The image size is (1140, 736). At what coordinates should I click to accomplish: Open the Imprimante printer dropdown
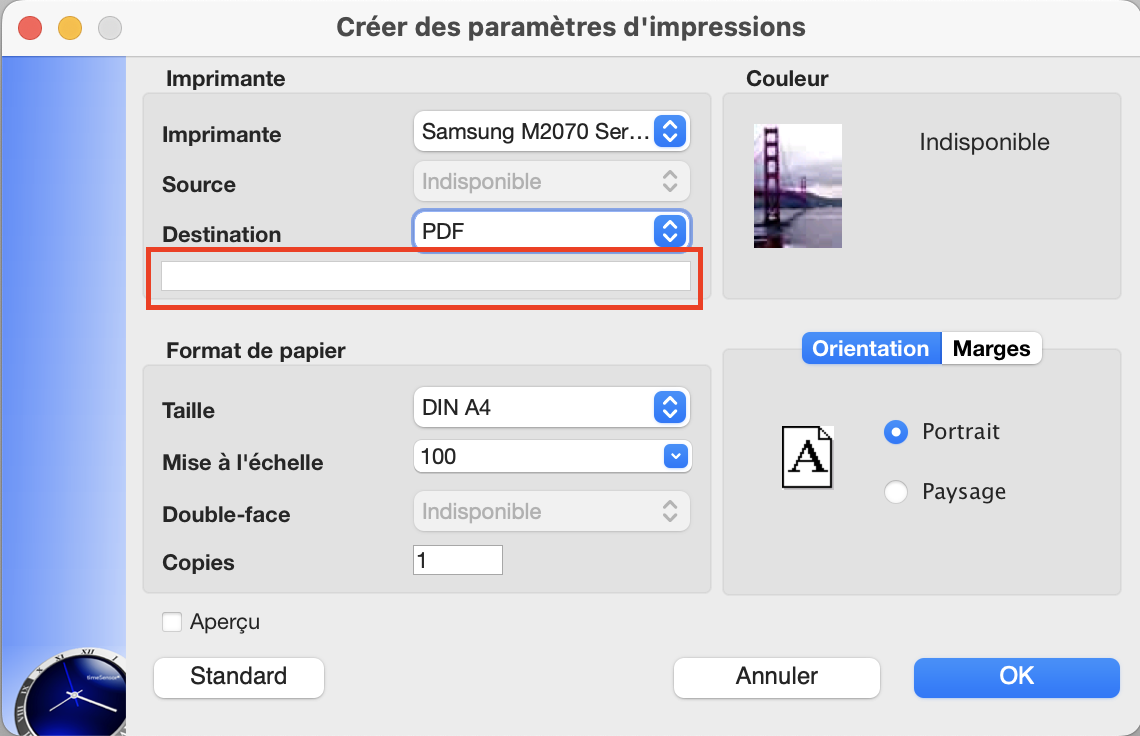tap(551, 132)
